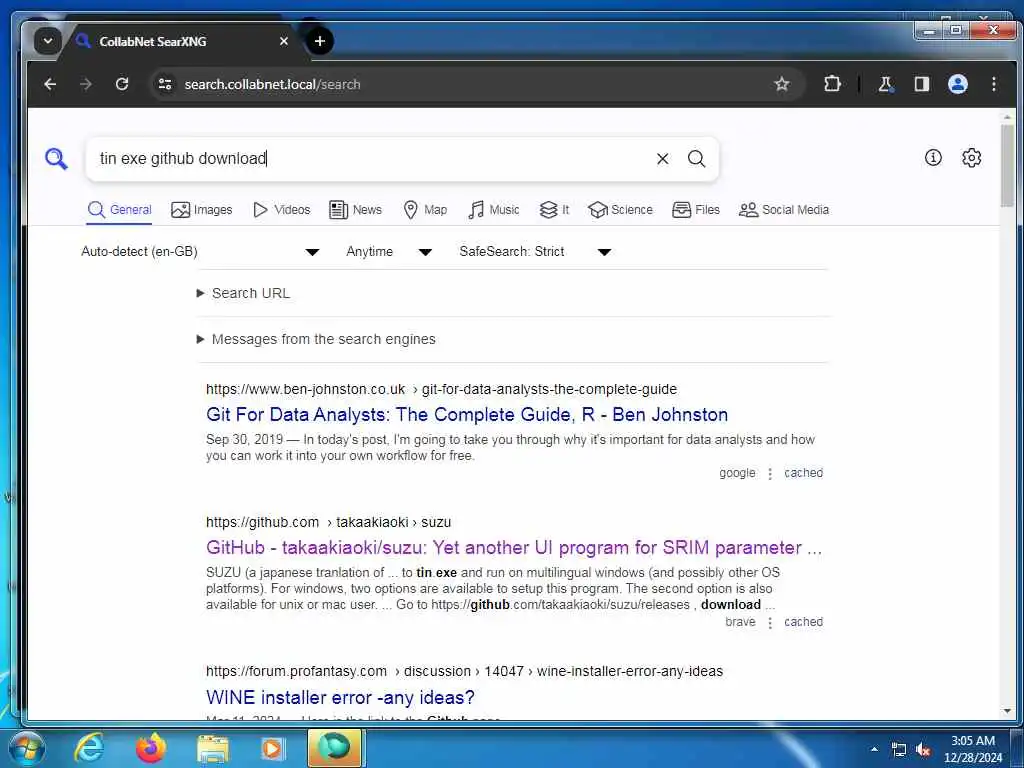Show hidden system tray icons
Screen dimensions: 1024x768
coord(874,749)
